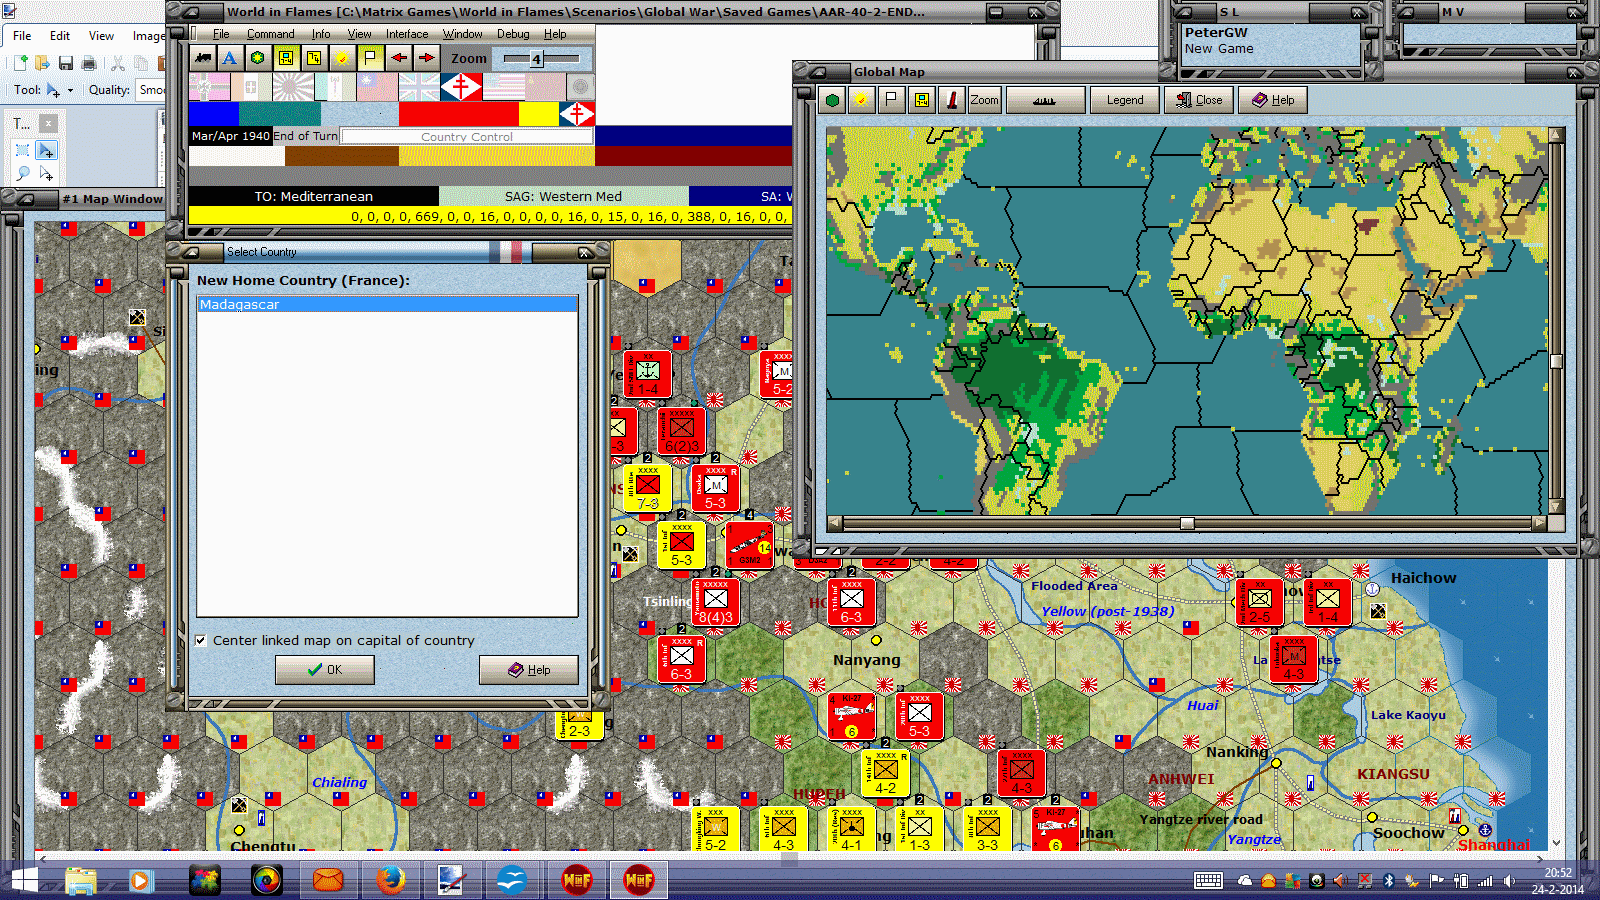Click the Thunderbird mail taskbar icon

click(328, 880)
